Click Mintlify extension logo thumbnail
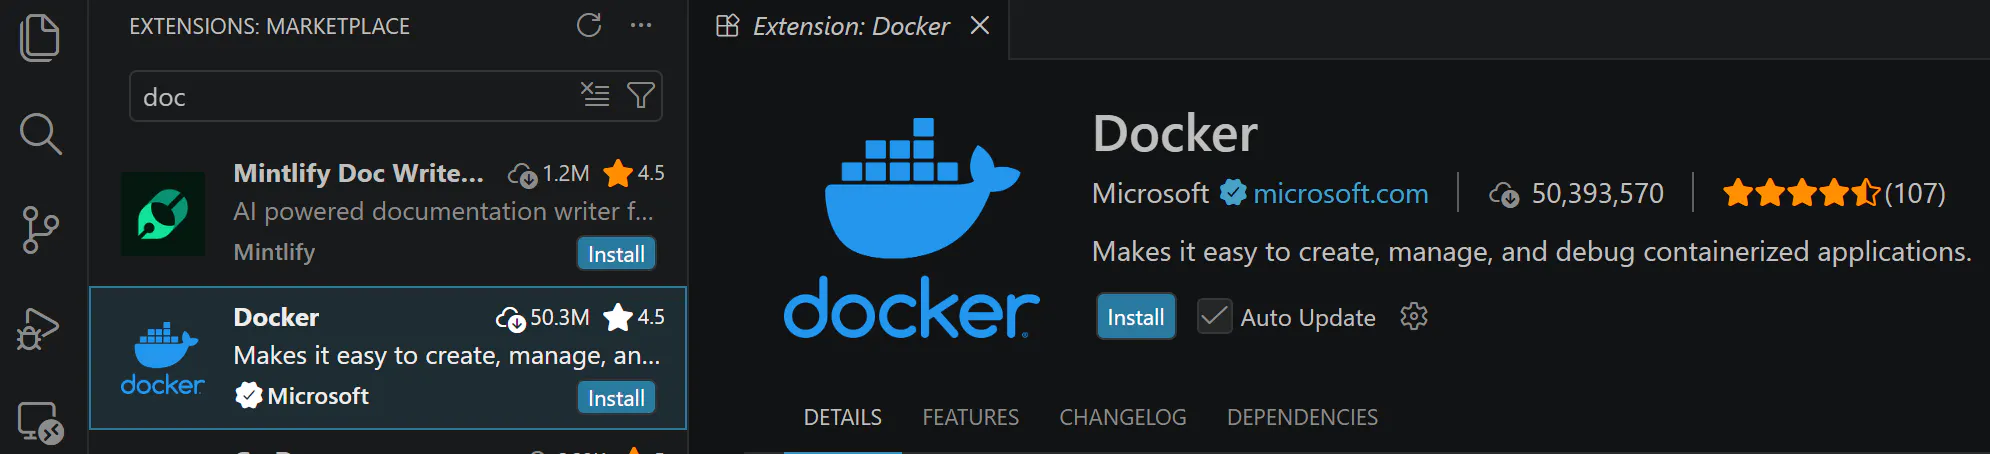 pyautogui.click(x=163, y=214)
